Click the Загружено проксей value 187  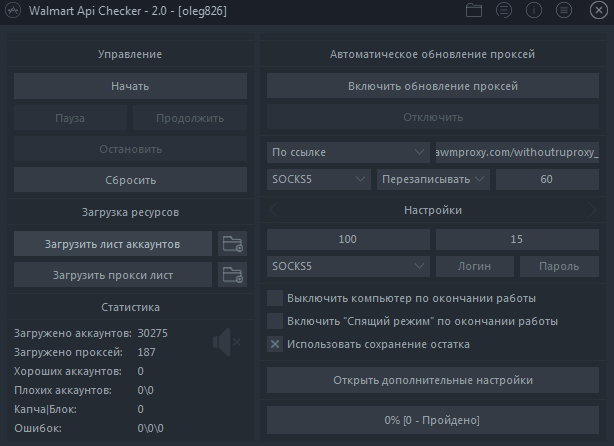coord(146,352)
